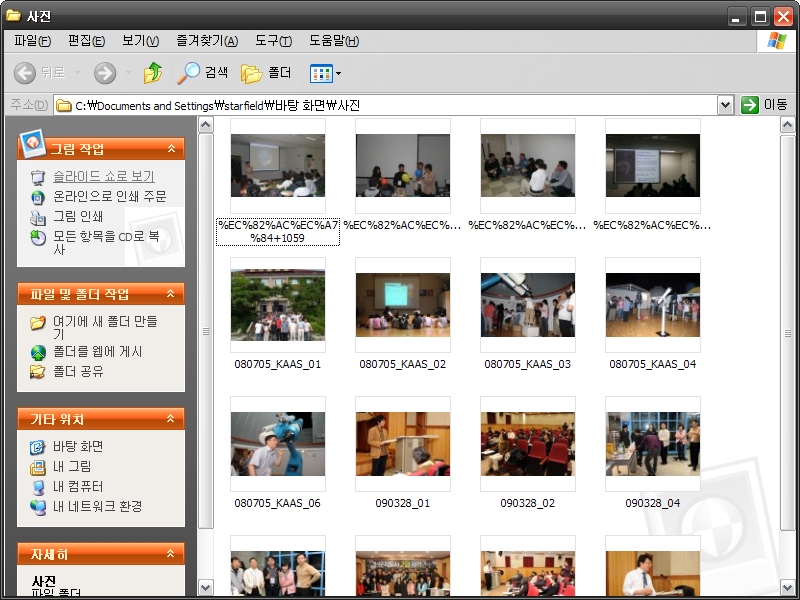Image resolution: width=800 pixels, height=600 pixels.
Task: Open the 즐겨찾기(A) menu
Action: point(207,41)
